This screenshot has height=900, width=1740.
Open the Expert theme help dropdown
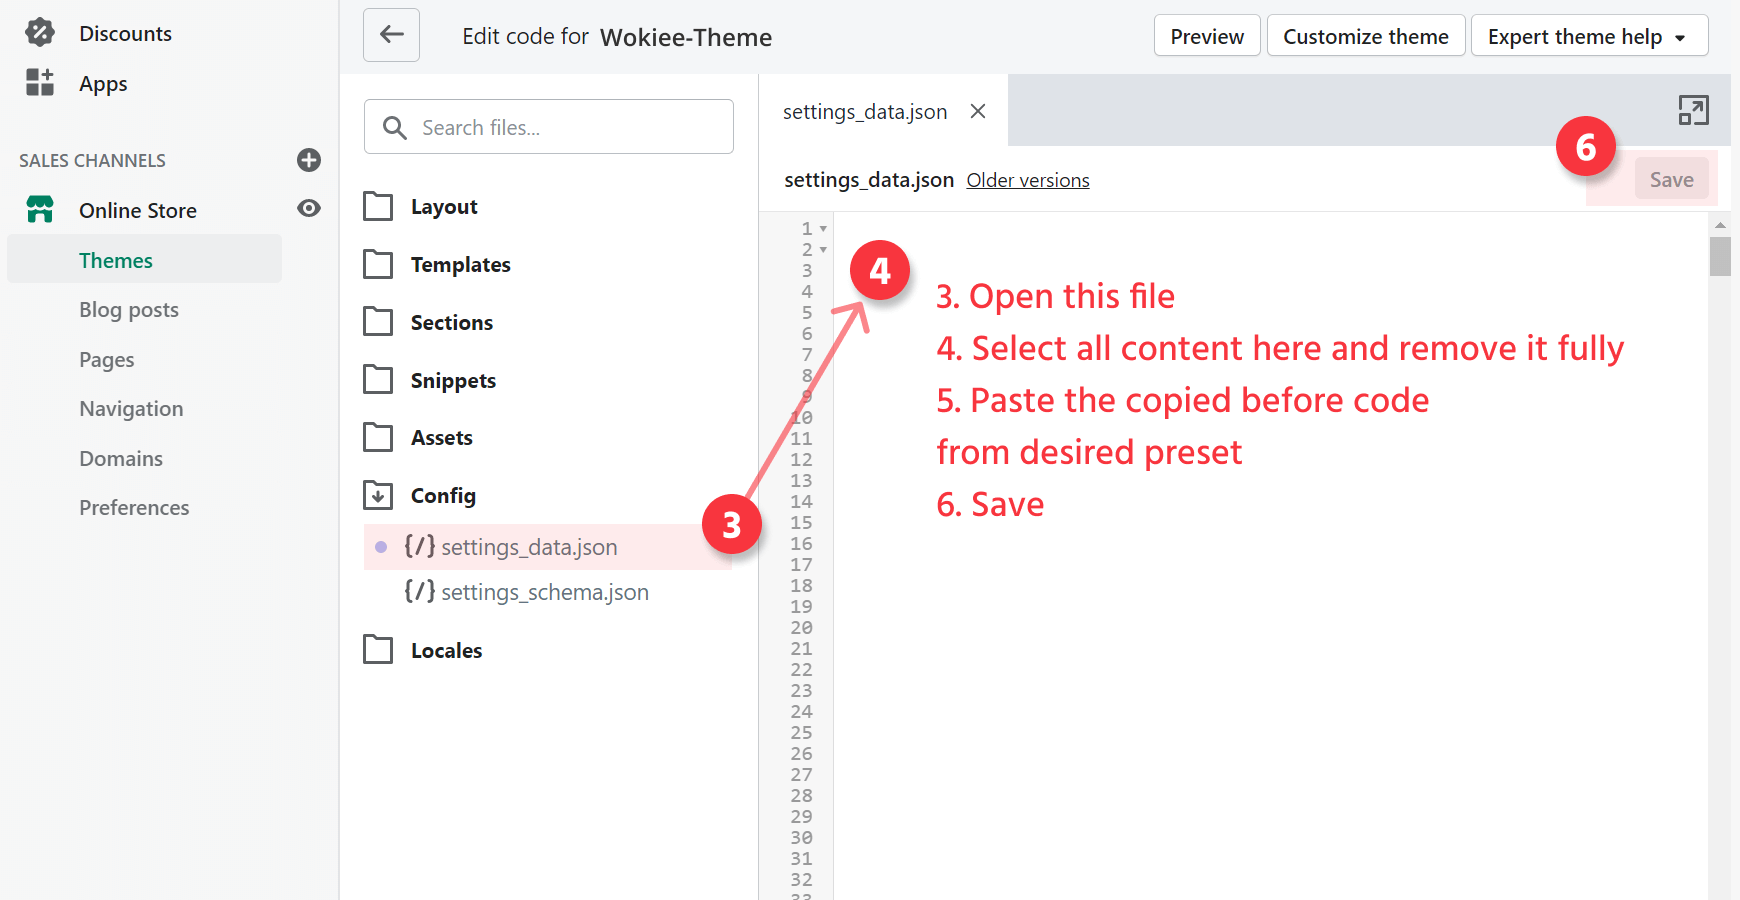click(1589, 36)
